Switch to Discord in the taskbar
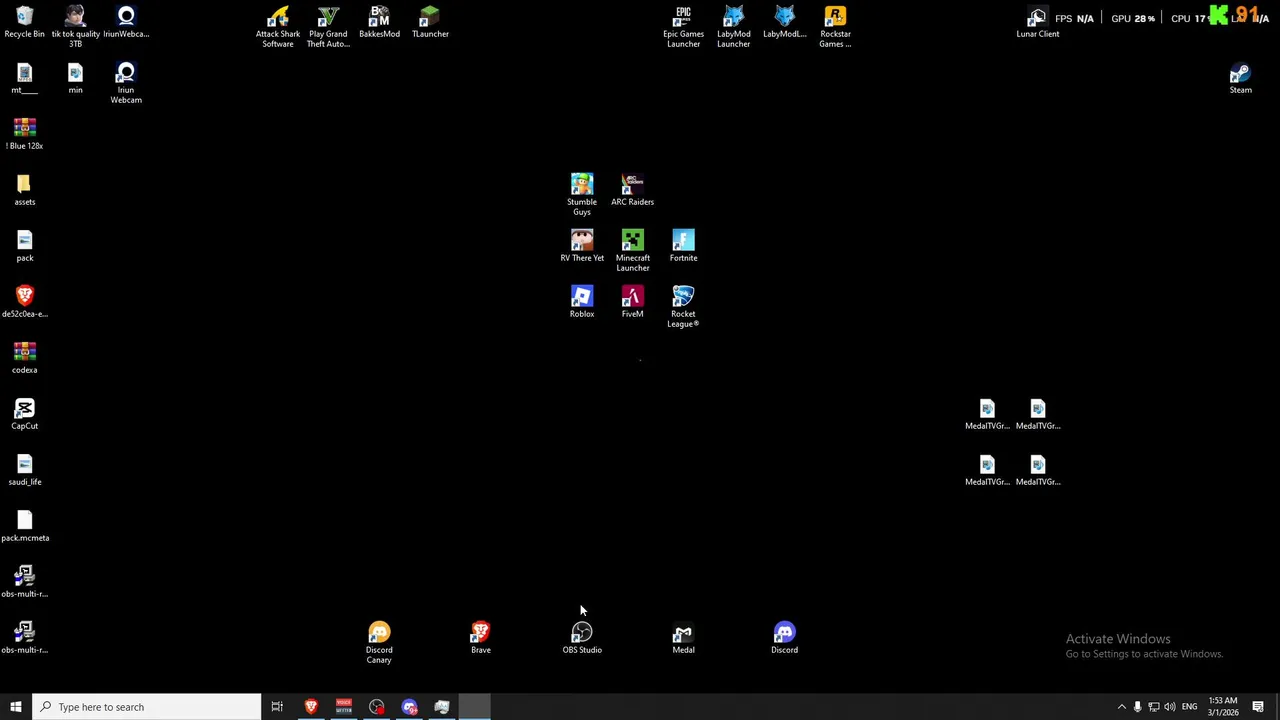Image resolution: width=1280 pixels, height=720 pixels. [x=409, y=707]
